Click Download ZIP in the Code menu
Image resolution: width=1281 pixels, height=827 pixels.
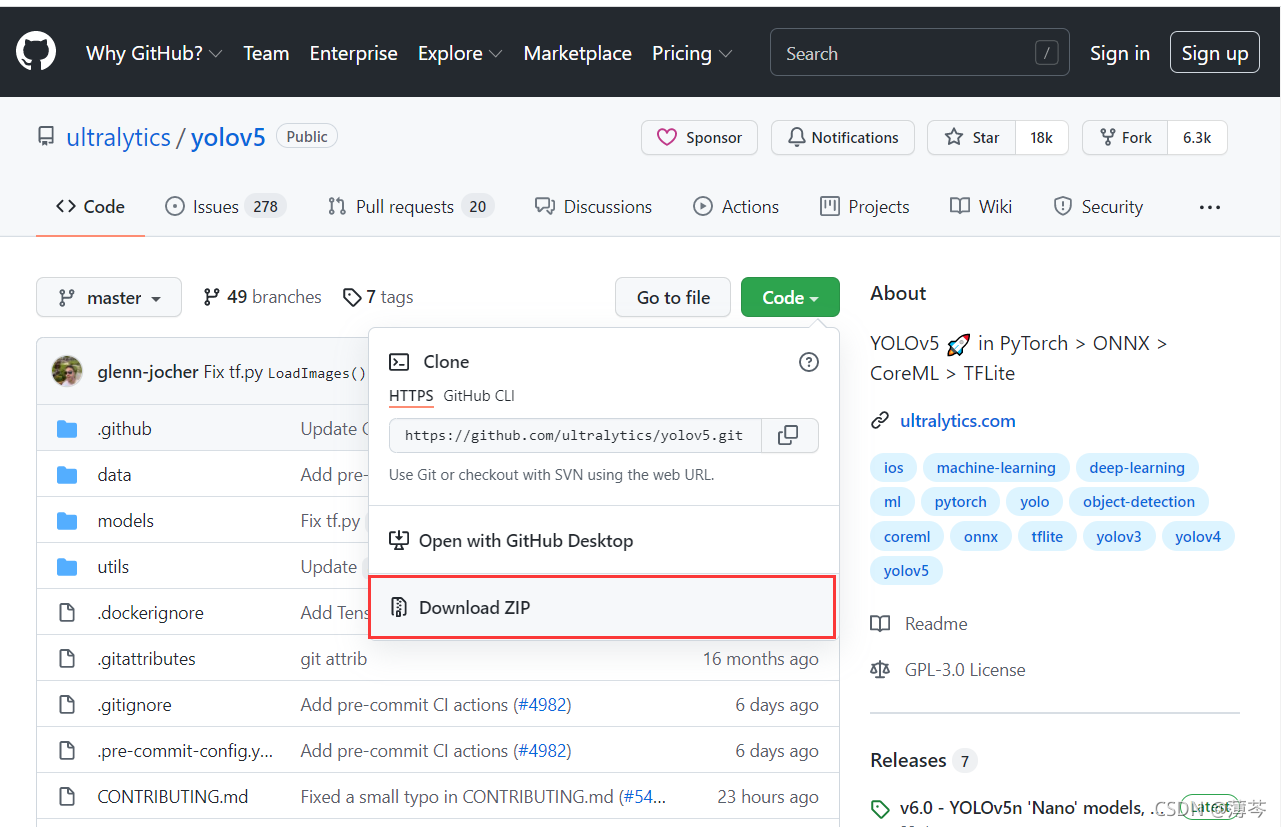tap(602, 607)
